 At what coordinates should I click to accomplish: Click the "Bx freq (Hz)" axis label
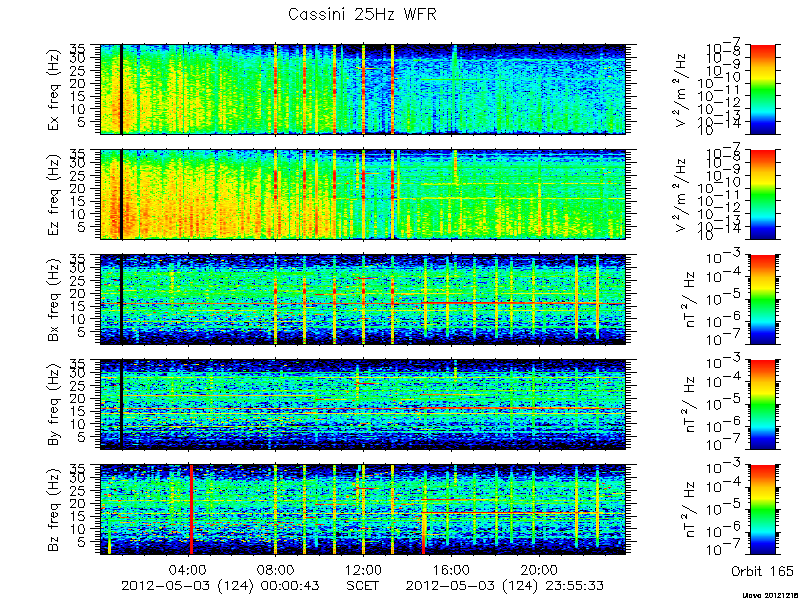[x=54, y=299]
